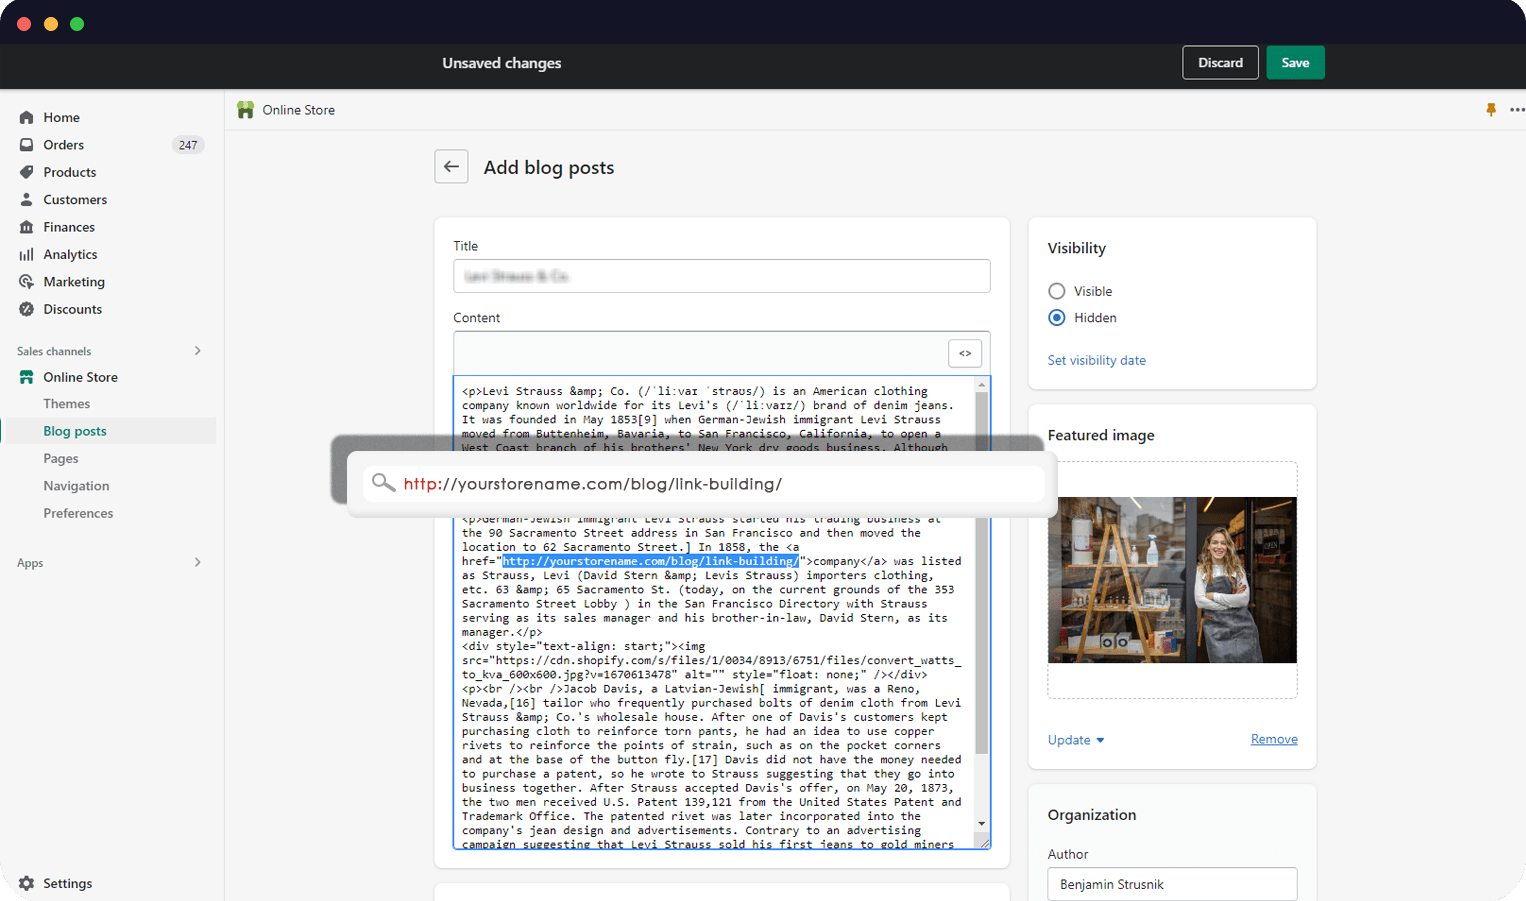Click the Featured image heading
Image resolution: width=1526 pixels, height=901 pixels.
(x=1101, y=435)
